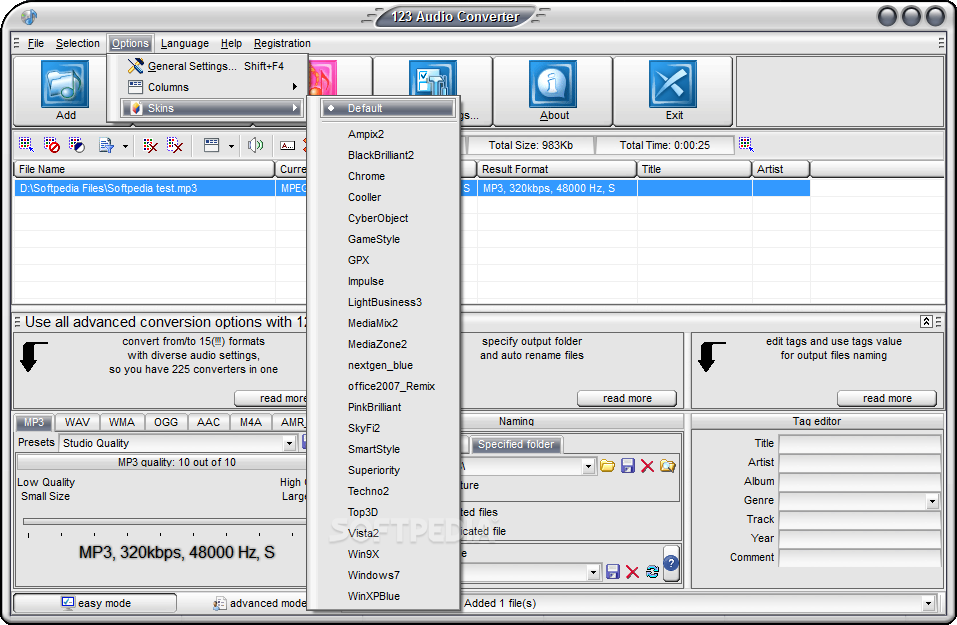Click the blue question mark help button
957x625 pixels.
click(671, 563)
